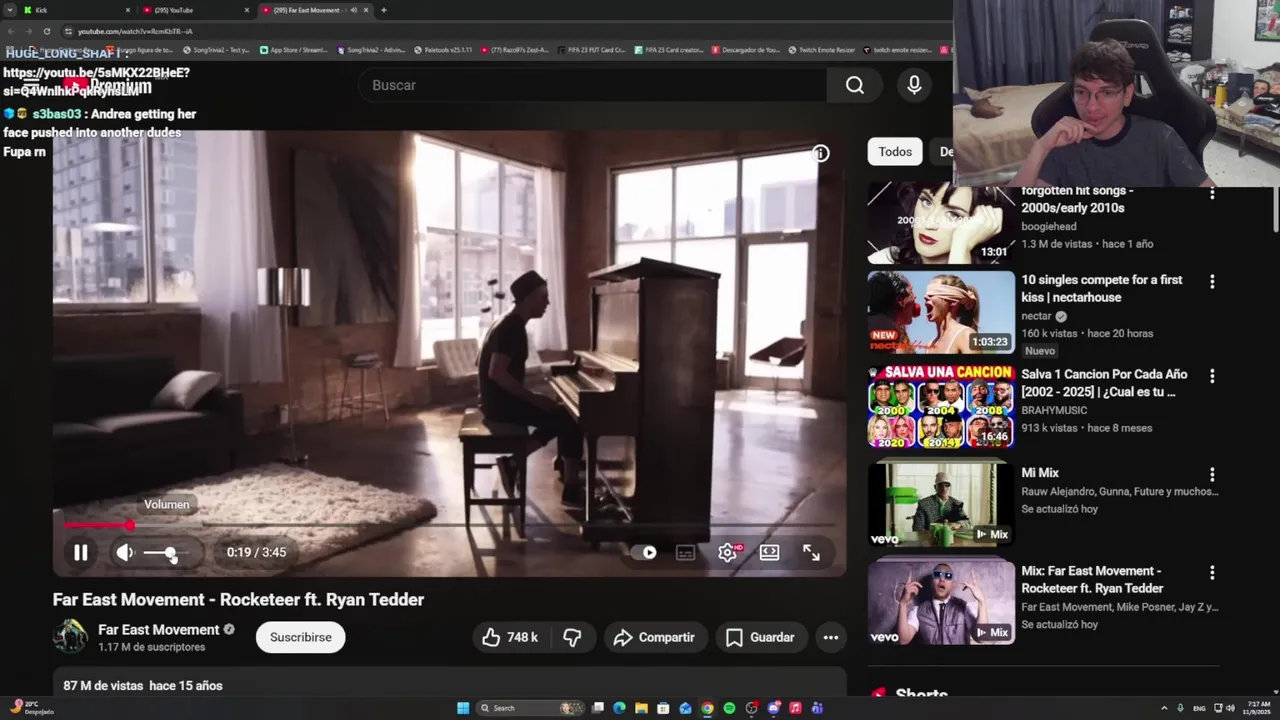Open the Far East Movement channel avatar

pos(70,636)
